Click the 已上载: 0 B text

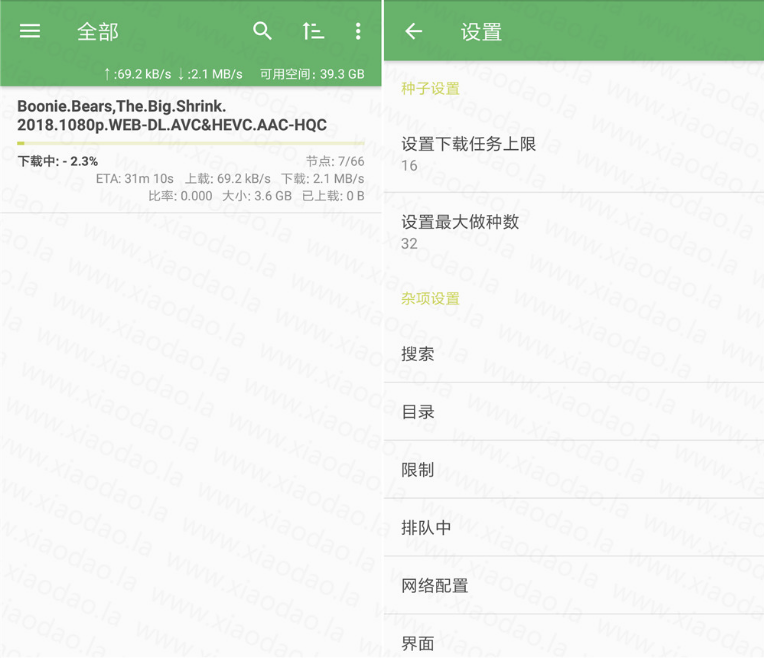click(x=333, y=196)
